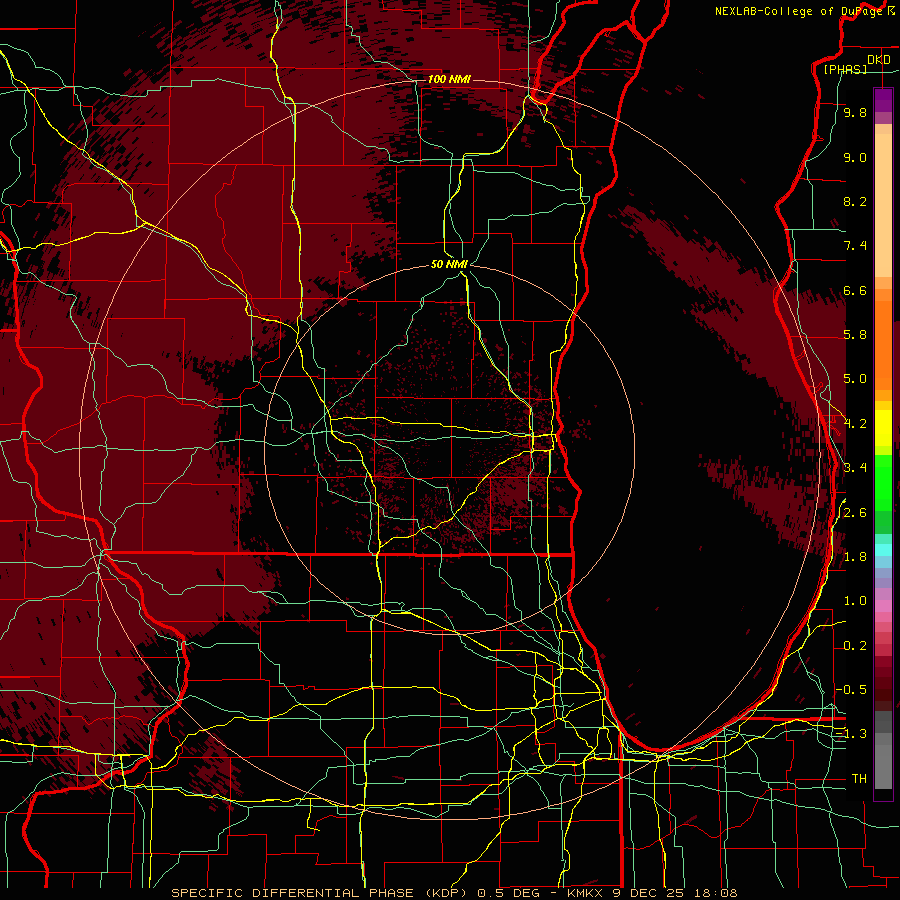Click the 5.0 scale value

(x=855, y=379)
